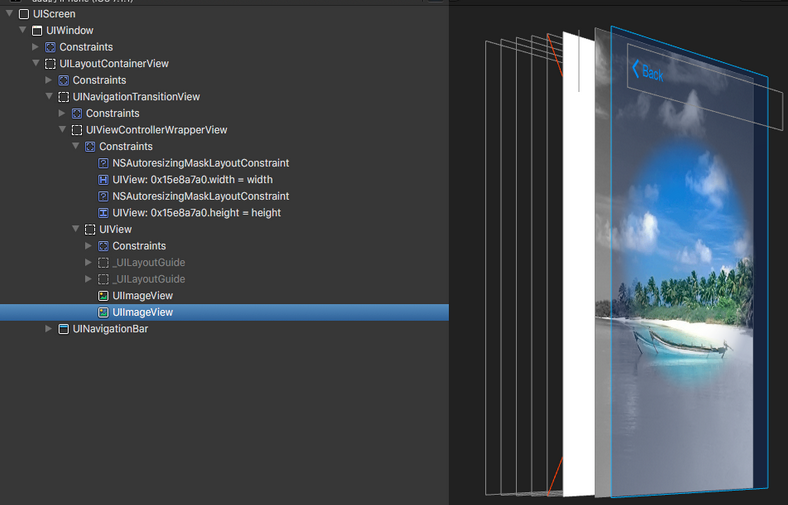
Task: Select the UILayoutContainerView label
Action: point(114,64)
